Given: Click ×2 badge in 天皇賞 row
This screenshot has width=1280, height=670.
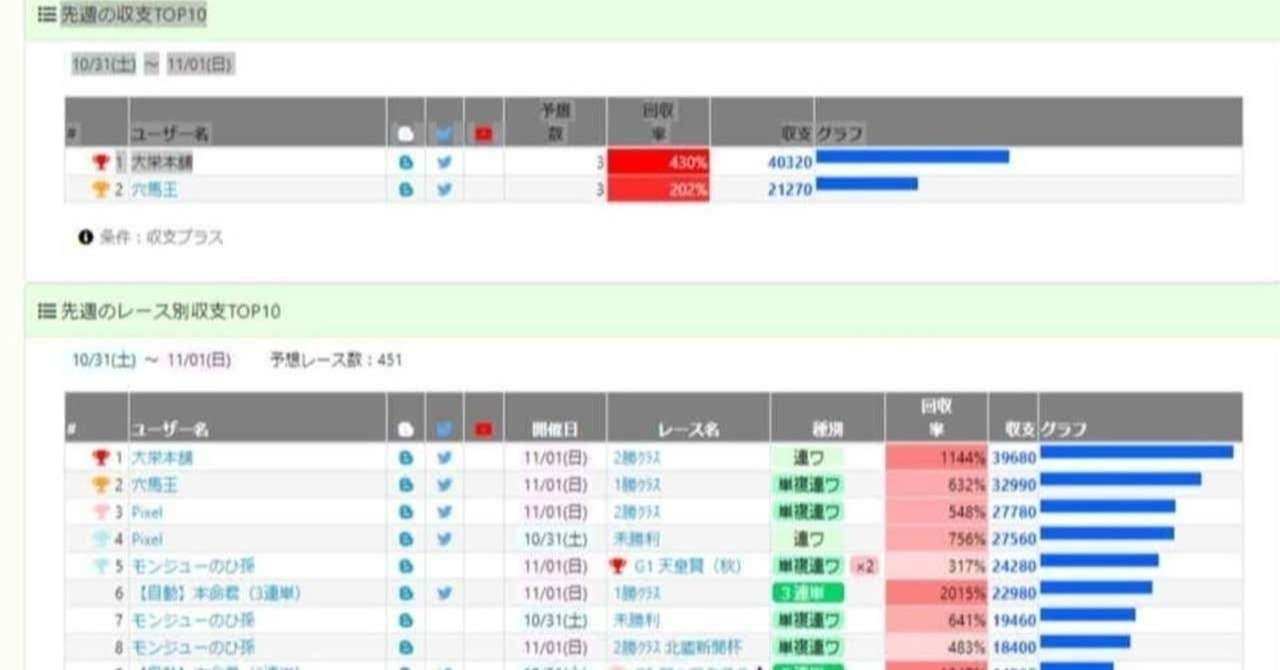Looking at the screenshot, I should 864,566.
